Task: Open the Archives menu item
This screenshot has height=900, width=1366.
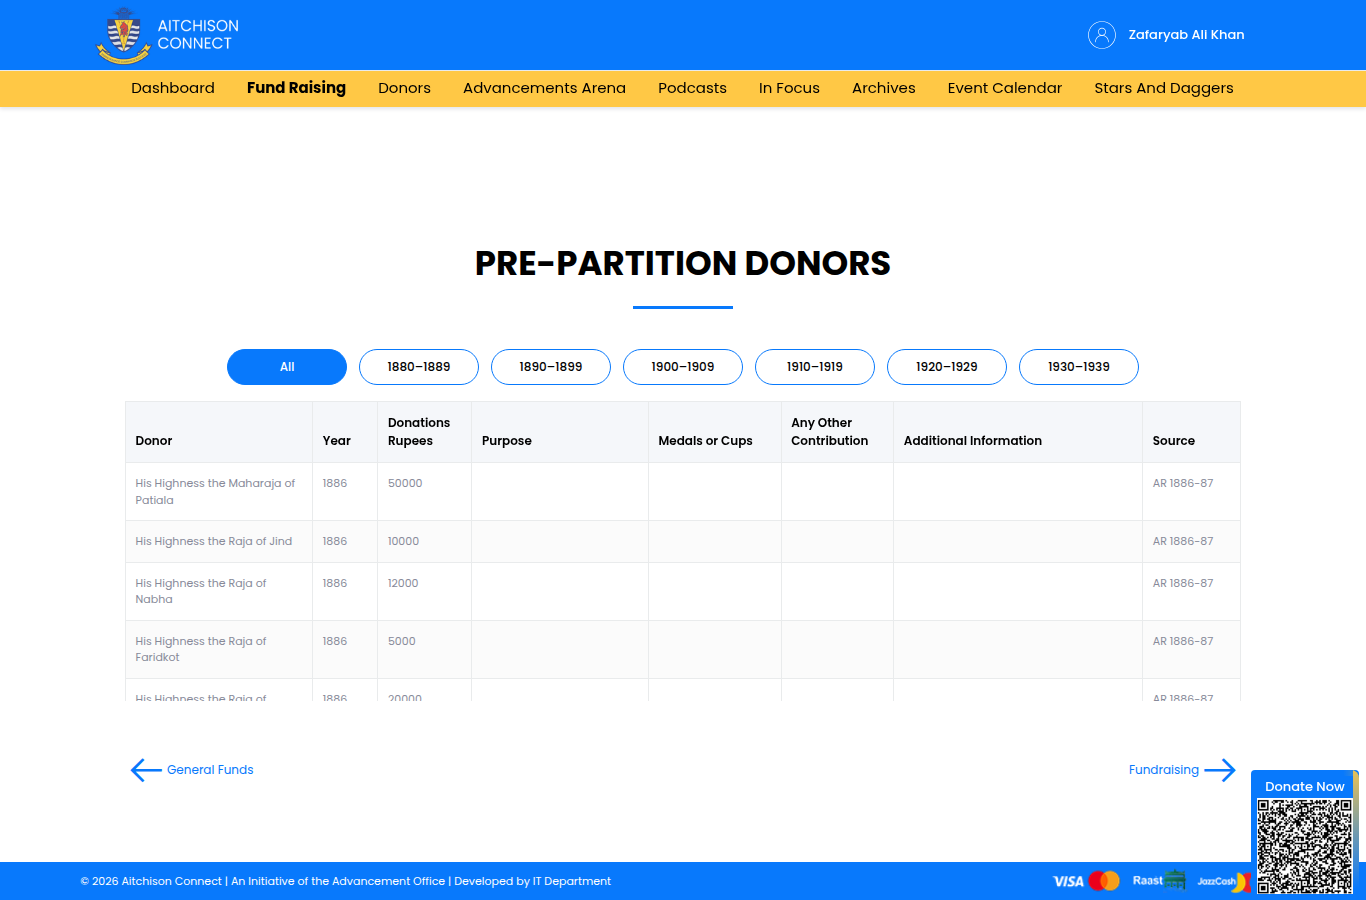Action: pyautogui.click(x=884, y=88)
